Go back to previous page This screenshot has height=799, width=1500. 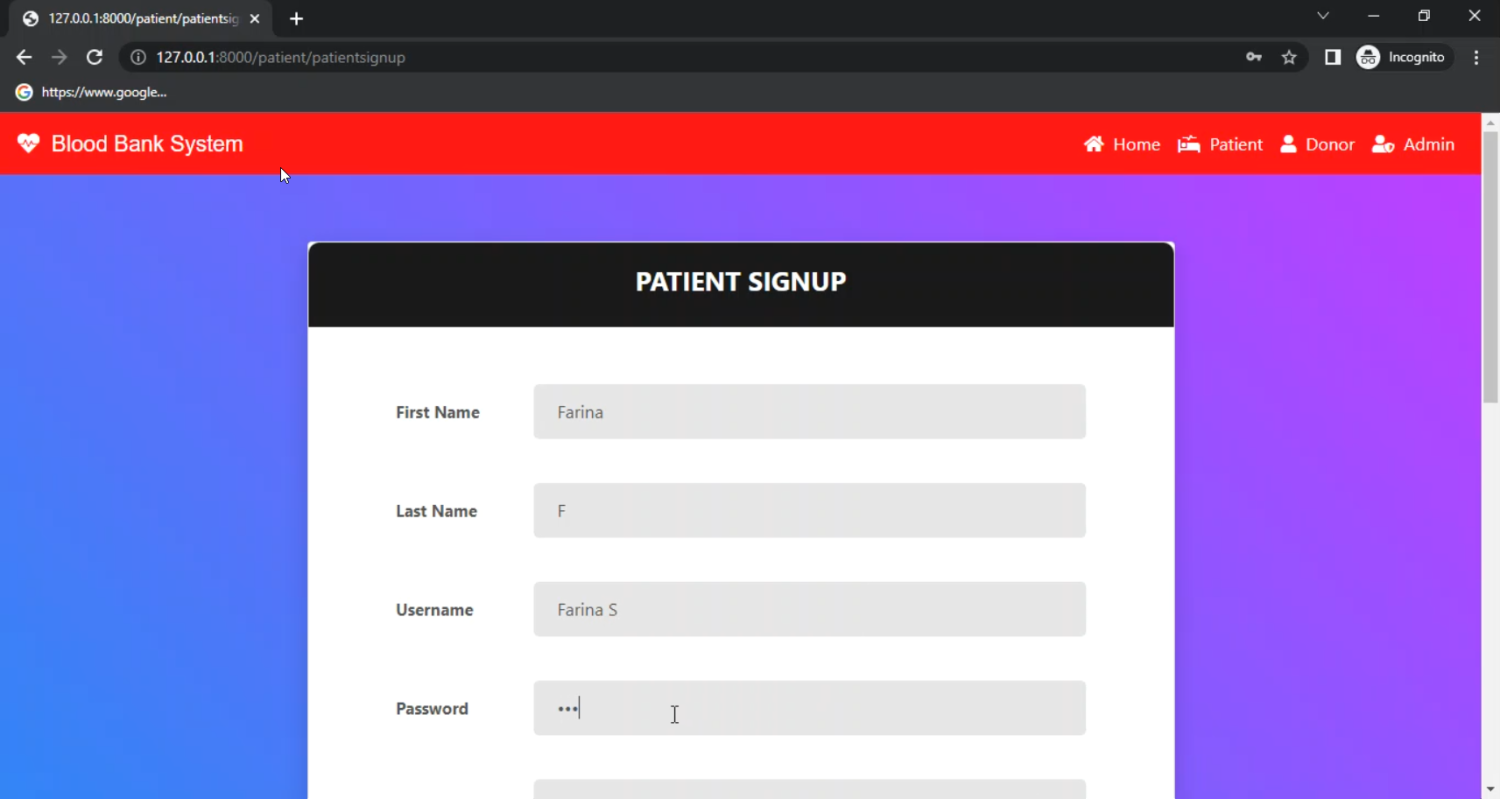point(24,58)
